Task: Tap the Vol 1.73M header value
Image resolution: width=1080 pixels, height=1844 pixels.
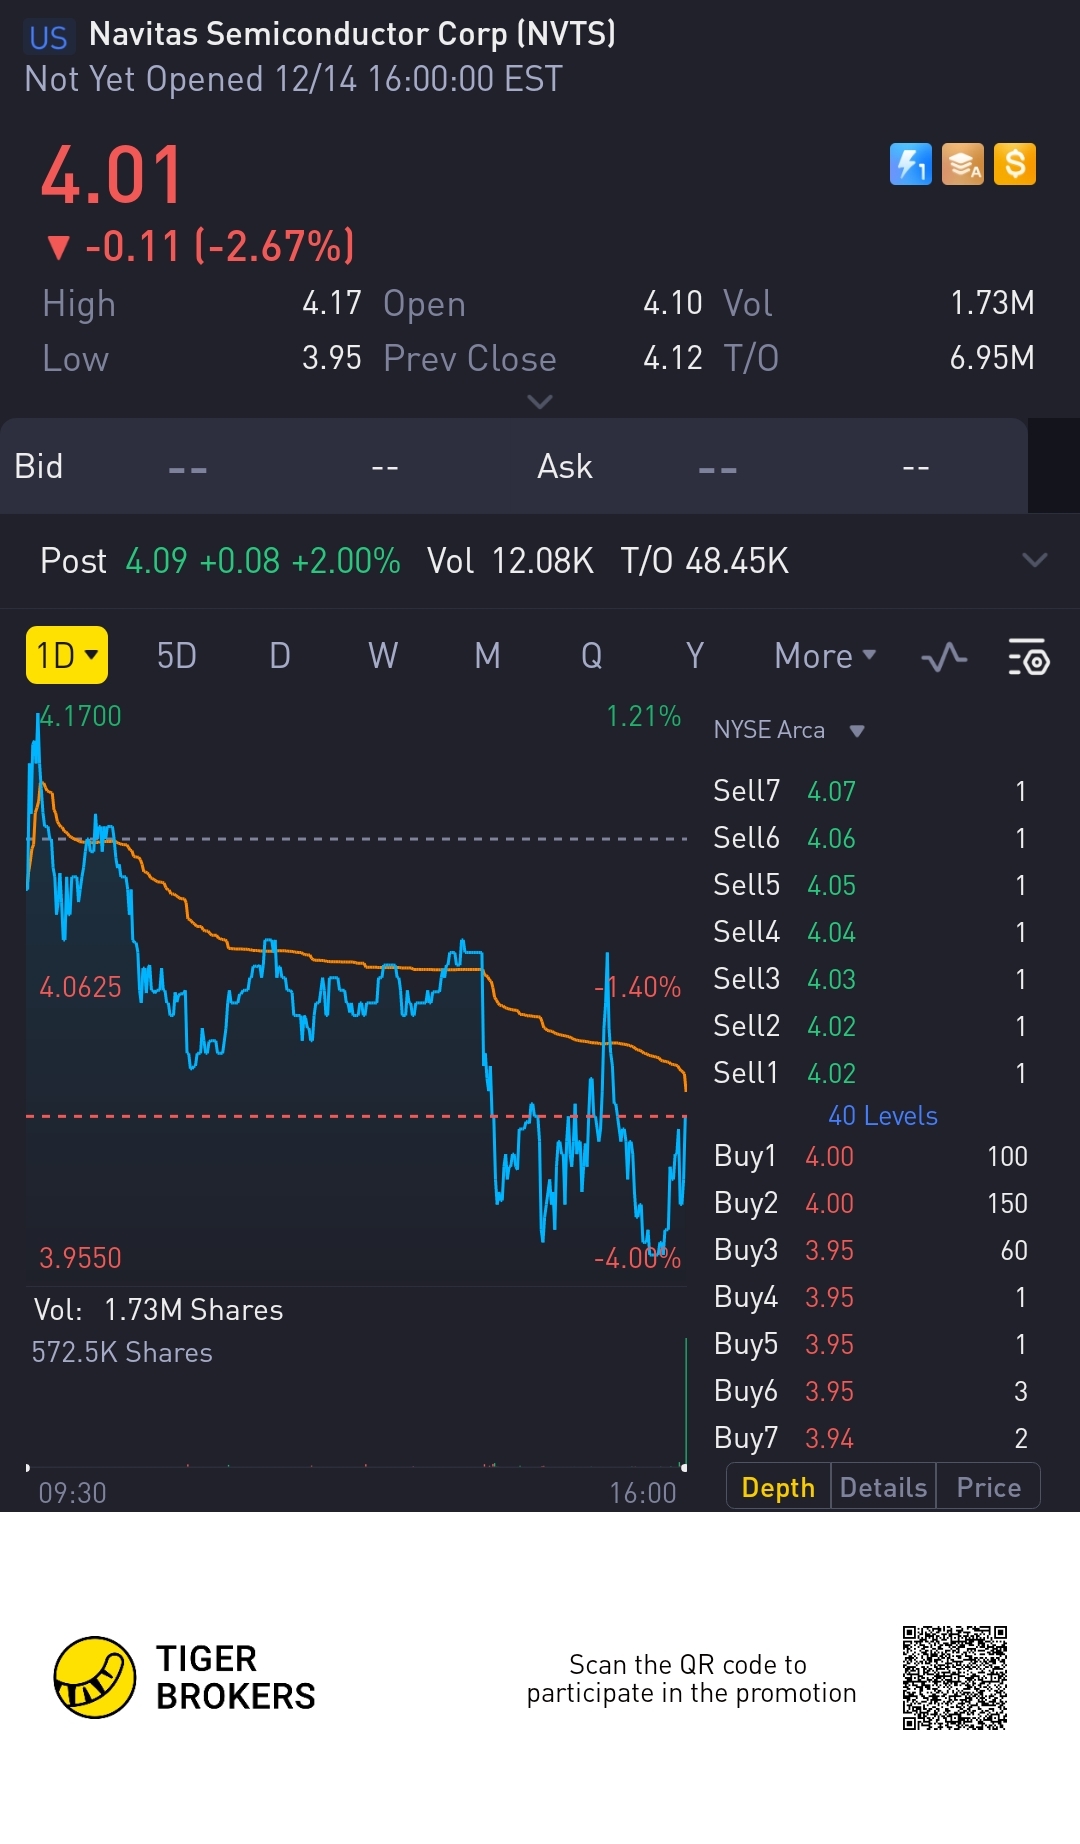Action: point(992,303)
